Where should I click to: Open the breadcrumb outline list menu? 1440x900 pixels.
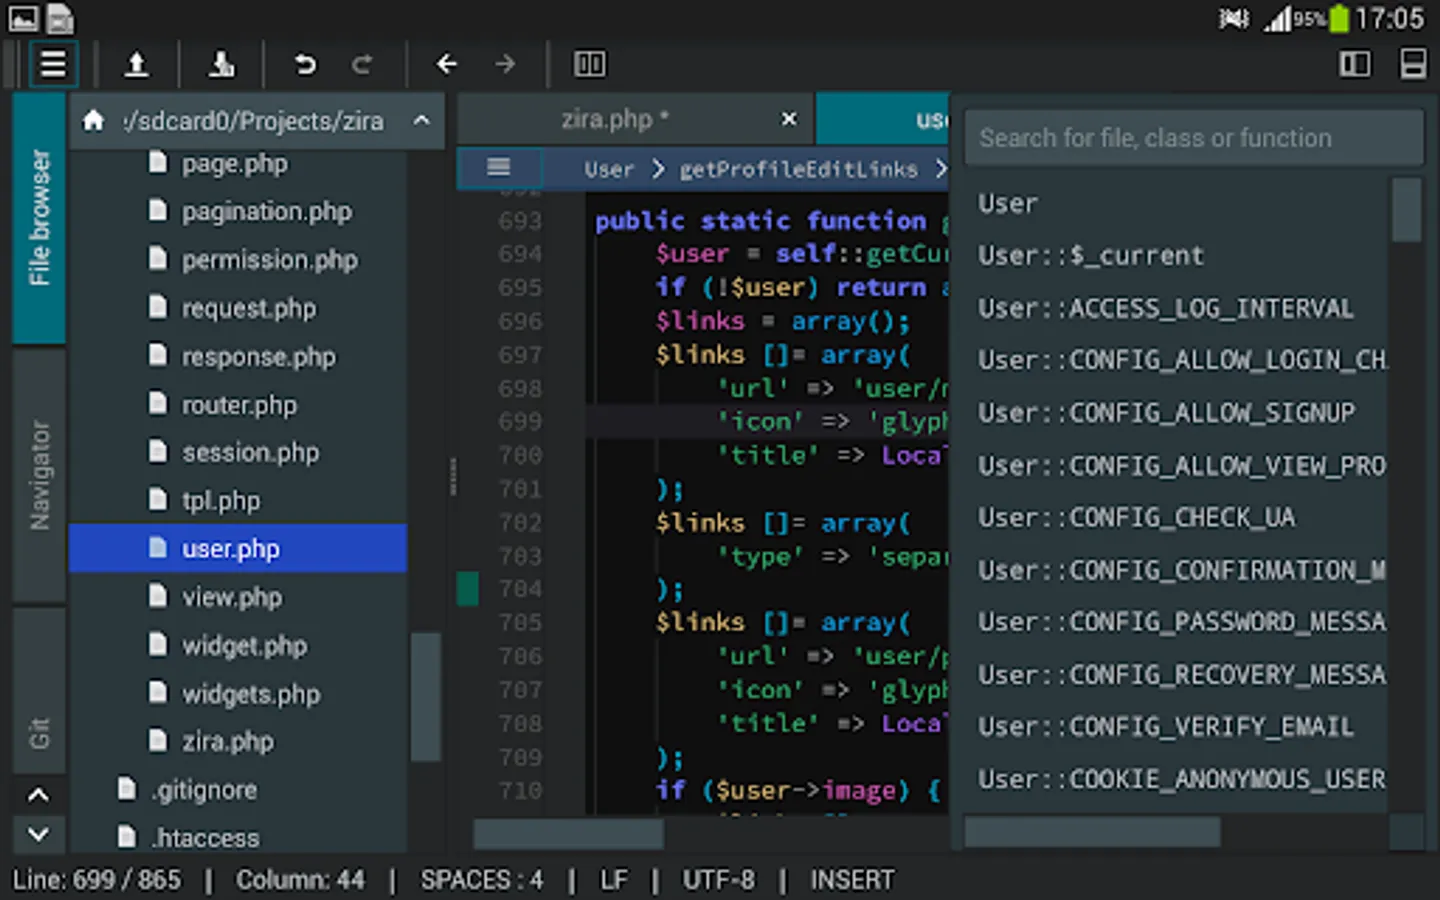(498, 167)
